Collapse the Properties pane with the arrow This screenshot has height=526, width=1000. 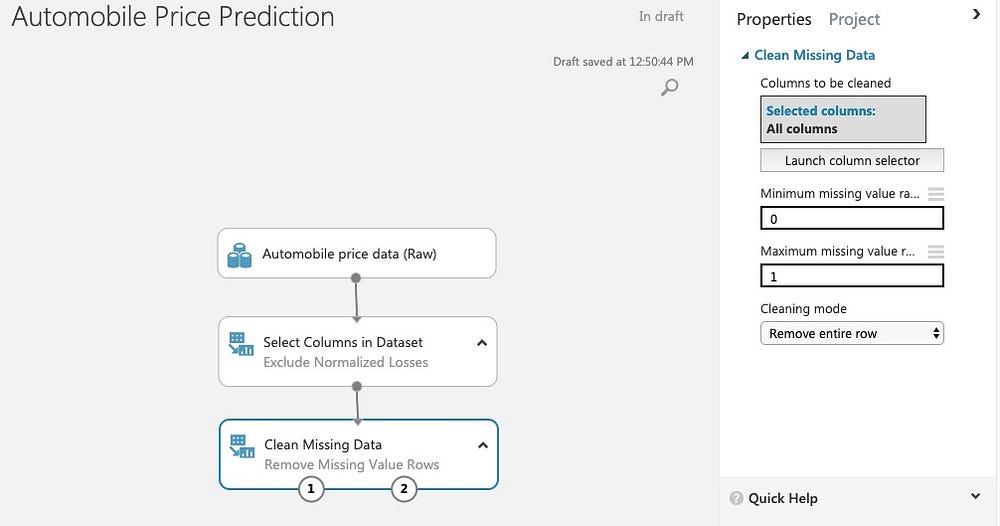(x=976, y=14)
